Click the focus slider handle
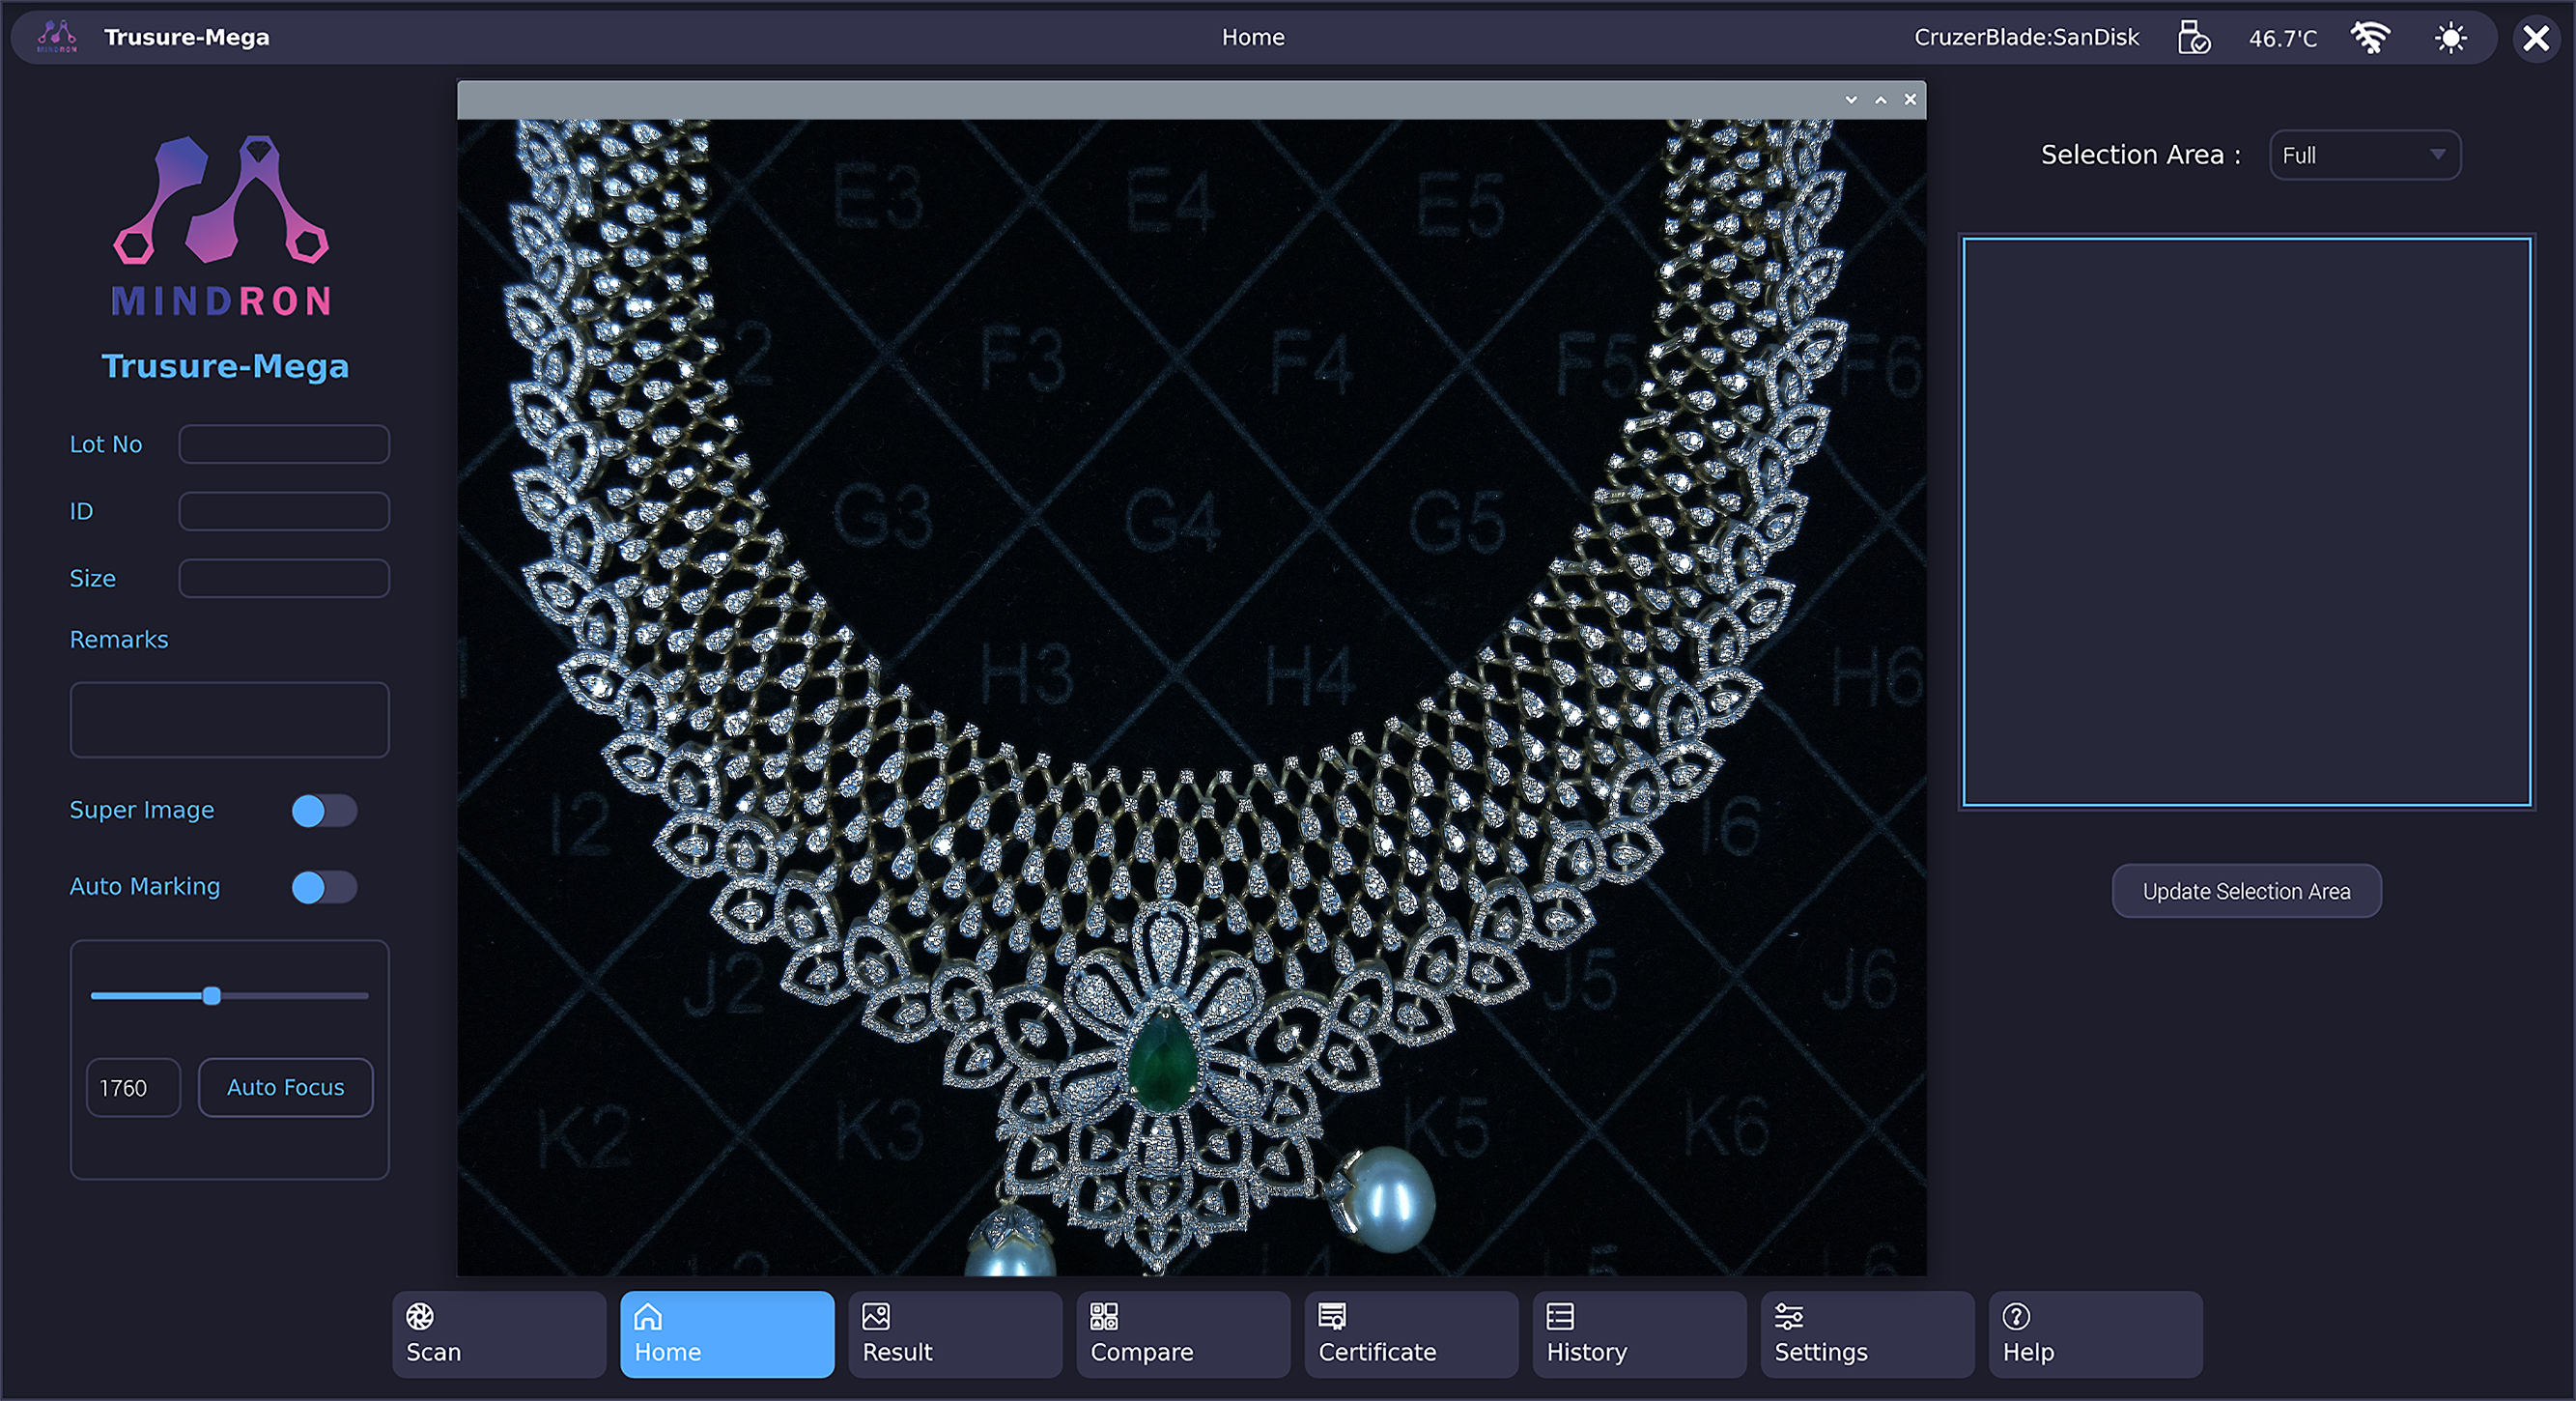 click(x=212, y=996)
